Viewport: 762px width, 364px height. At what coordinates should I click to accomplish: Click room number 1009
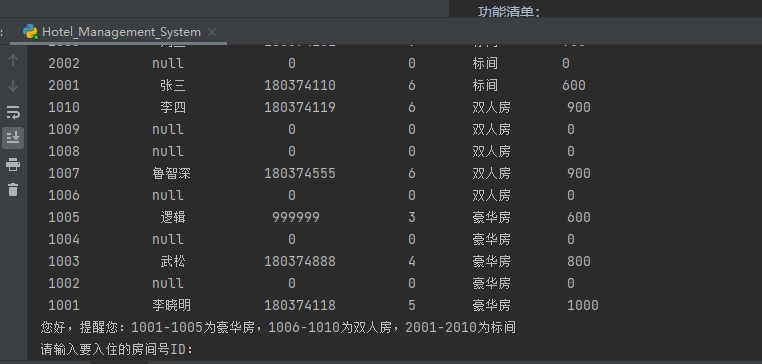tap(64, 129)
